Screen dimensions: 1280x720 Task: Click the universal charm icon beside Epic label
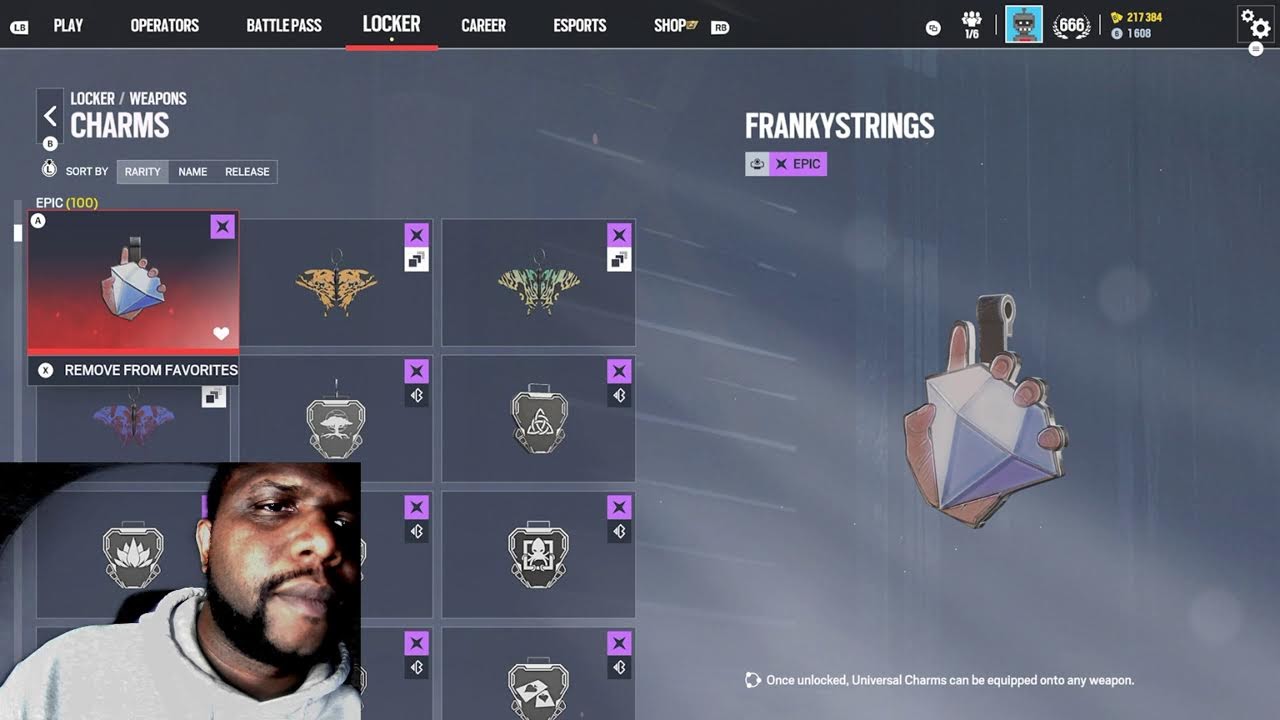pyautogui.click(x=757, y=164)
